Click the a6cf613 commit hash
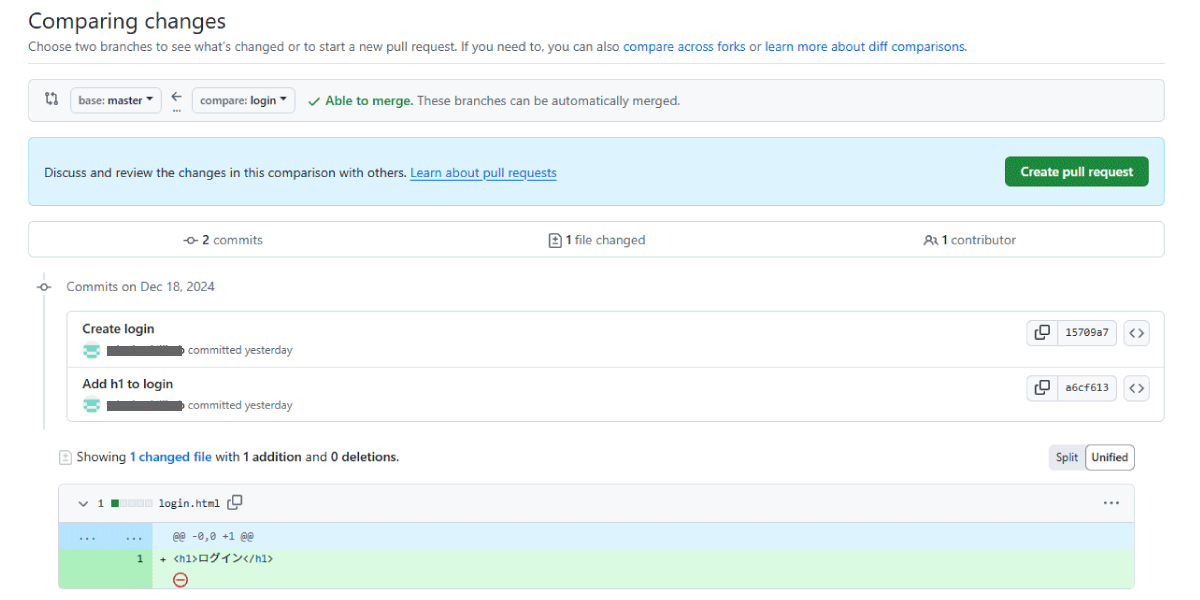 tap(1087, 388)
